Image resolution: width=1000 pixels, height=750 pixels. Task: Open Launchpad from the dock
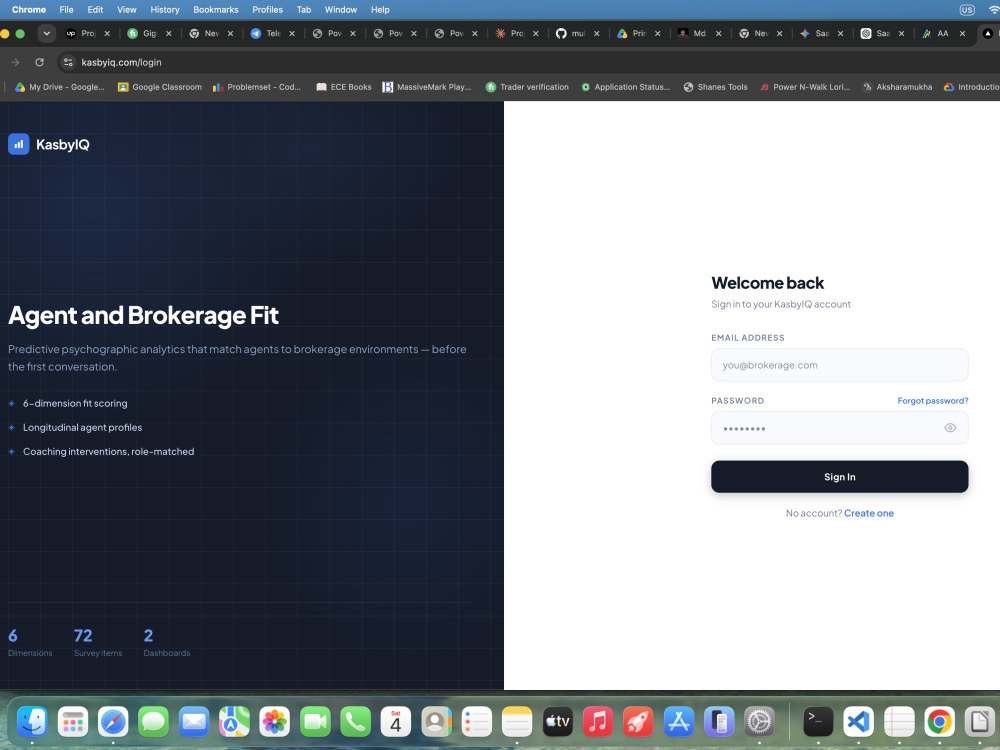[73, 722]
